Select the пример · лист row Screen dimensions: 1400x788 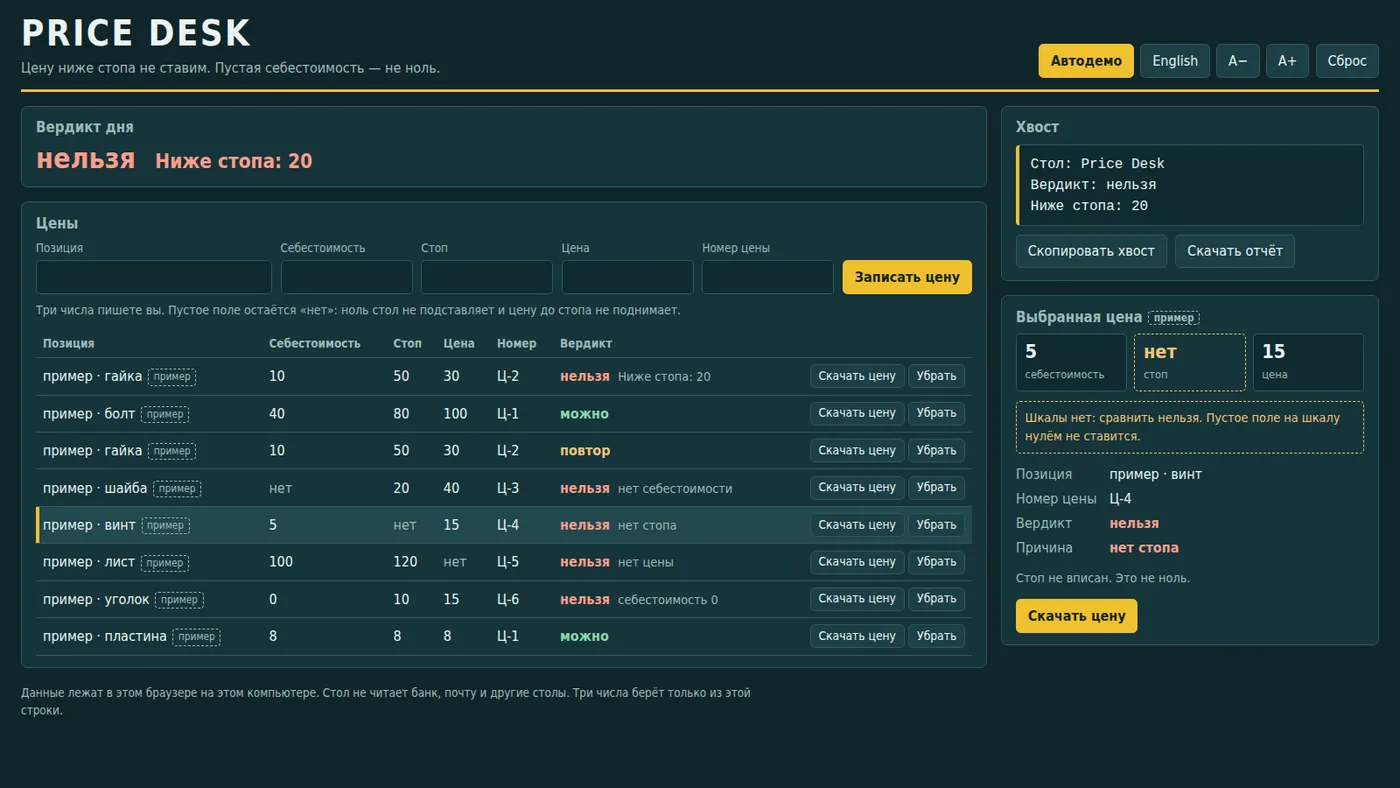[504, 562]
